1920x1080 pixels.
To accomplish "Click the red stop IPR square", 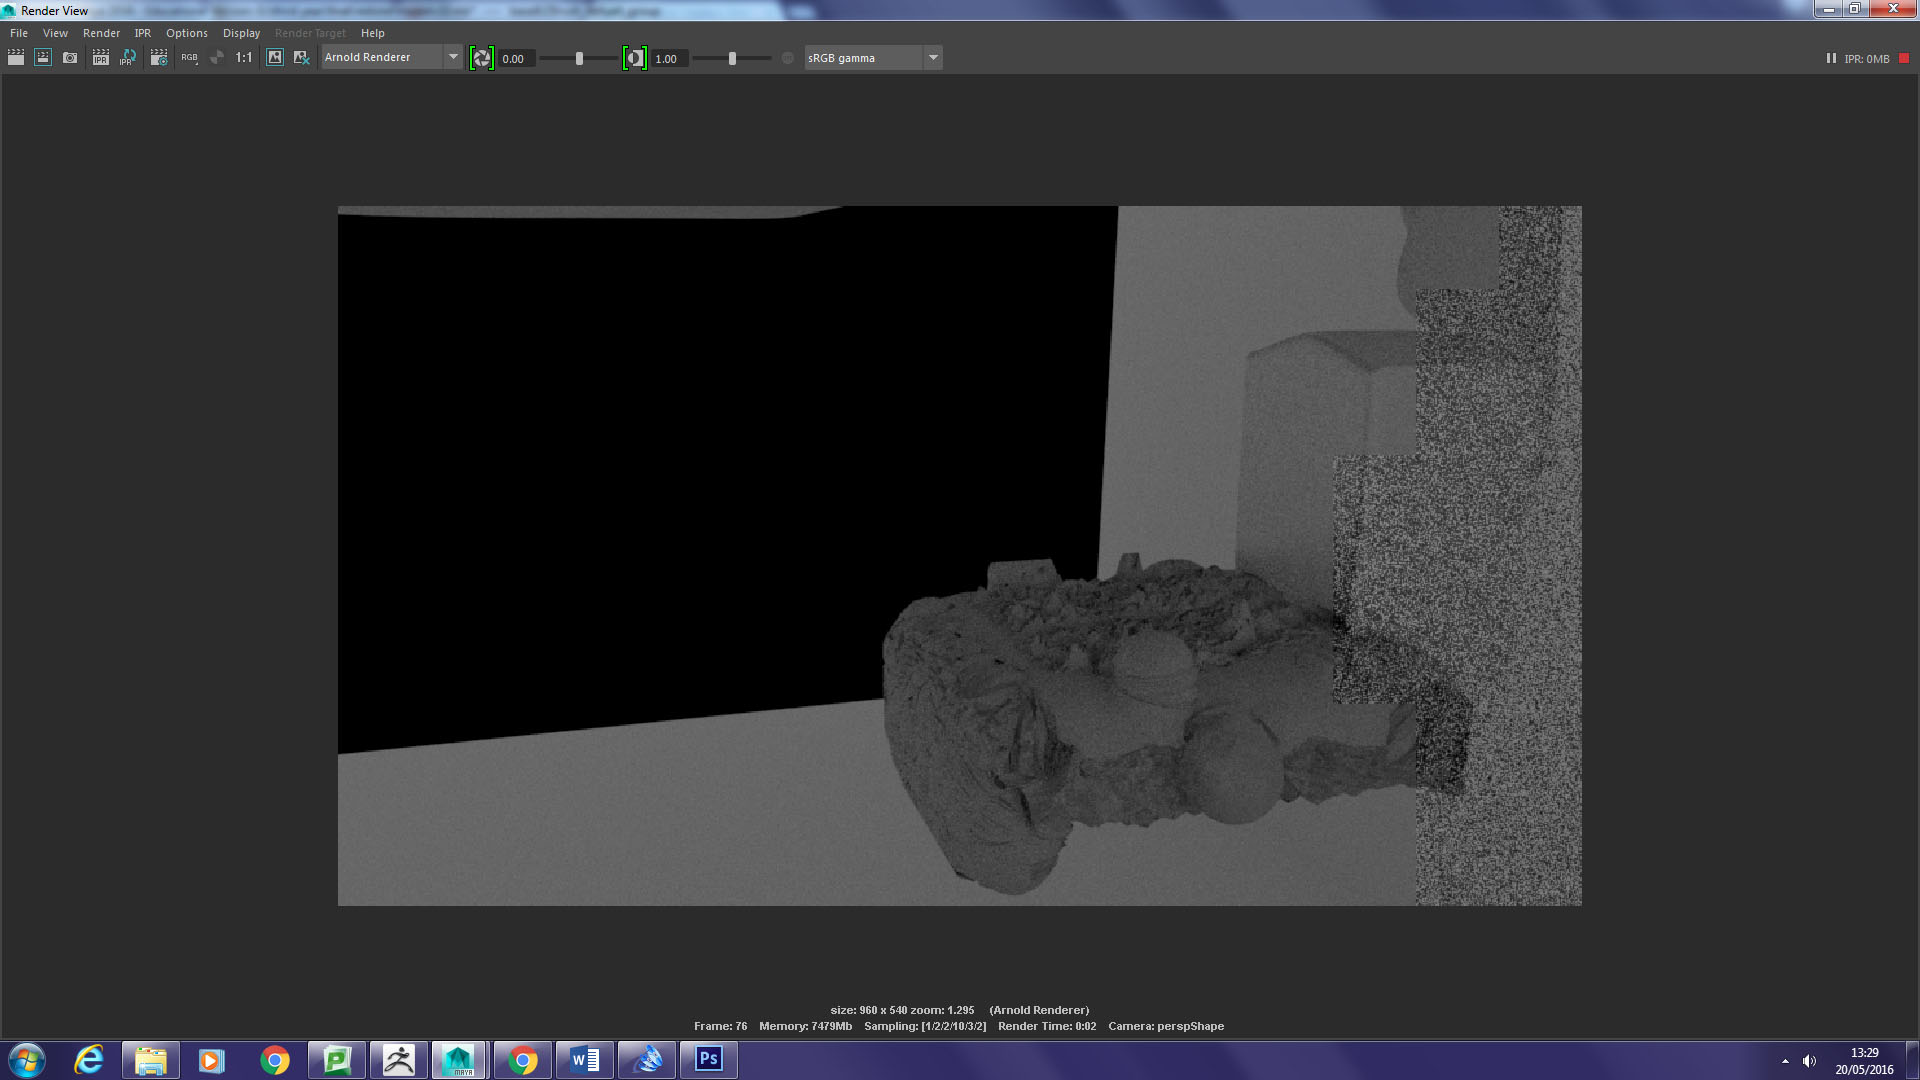I will pos(1904,58).
